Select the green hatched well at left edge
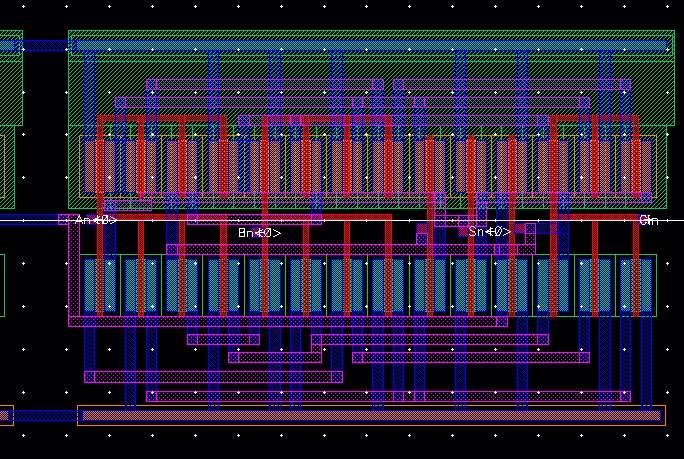 pyautogui.click(x=10, y=90)
